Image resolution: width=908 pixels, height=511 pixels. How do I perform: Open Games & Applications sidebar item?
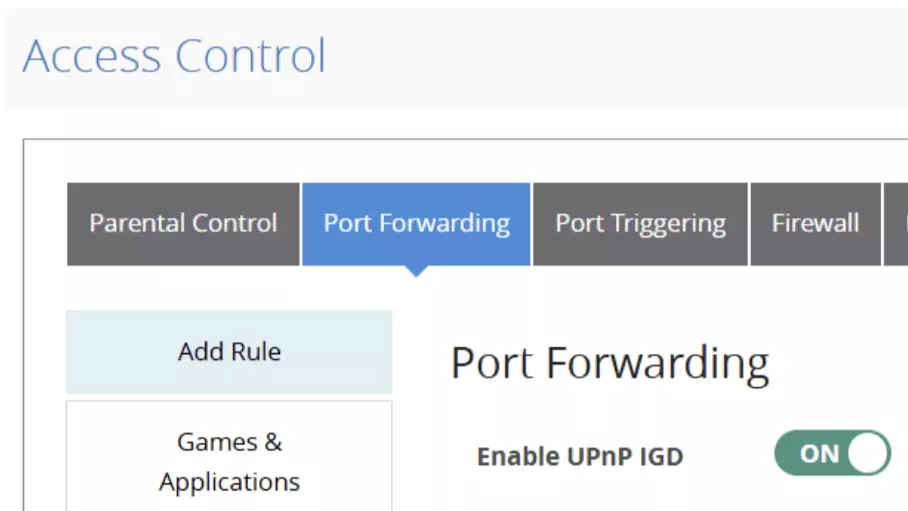[229, 461]
